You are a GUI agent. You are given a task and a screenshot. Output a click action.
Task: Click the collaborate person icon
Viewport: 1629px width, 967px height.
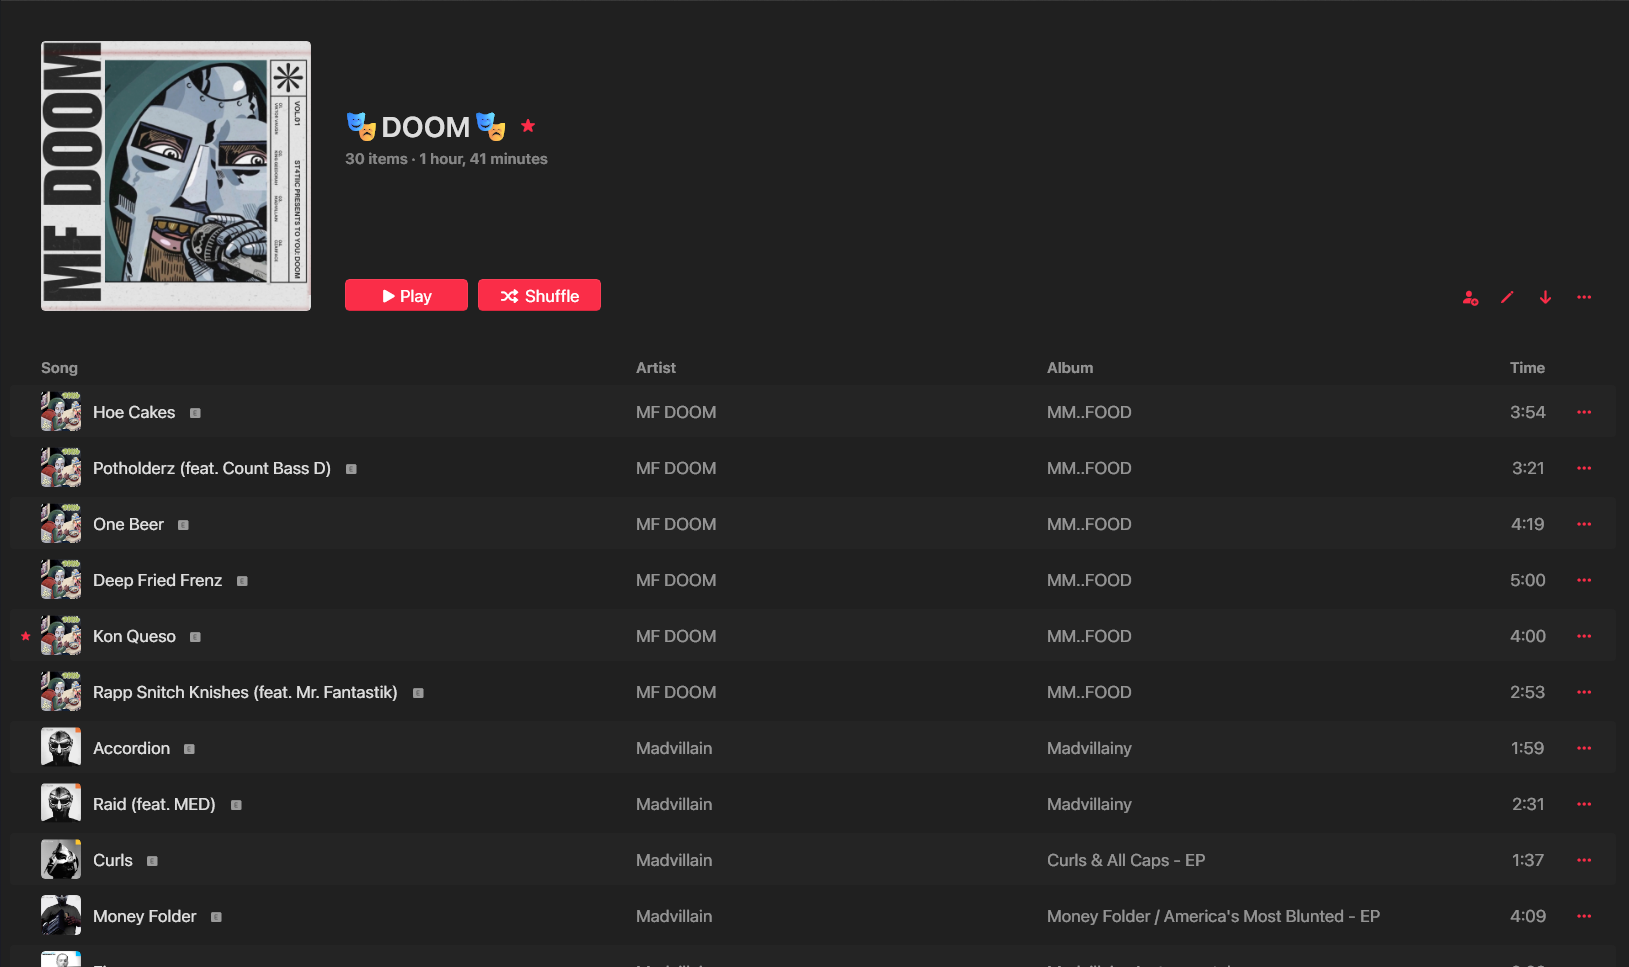[1470, 297]
